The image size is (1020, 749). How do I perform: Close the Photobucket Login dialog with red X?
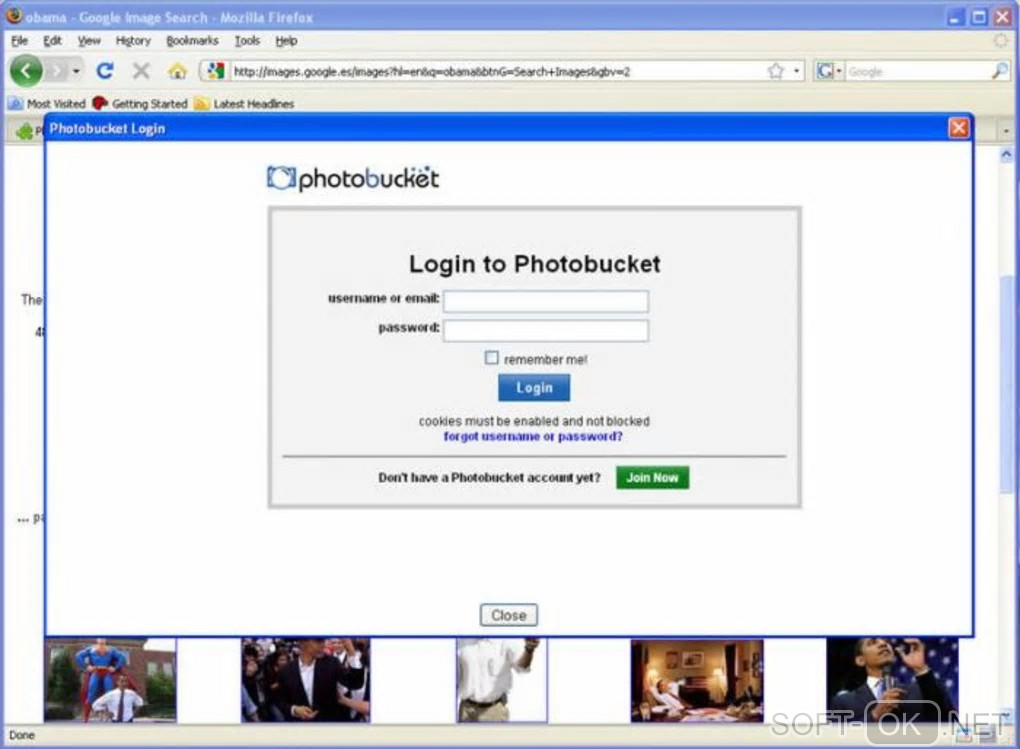958,128
